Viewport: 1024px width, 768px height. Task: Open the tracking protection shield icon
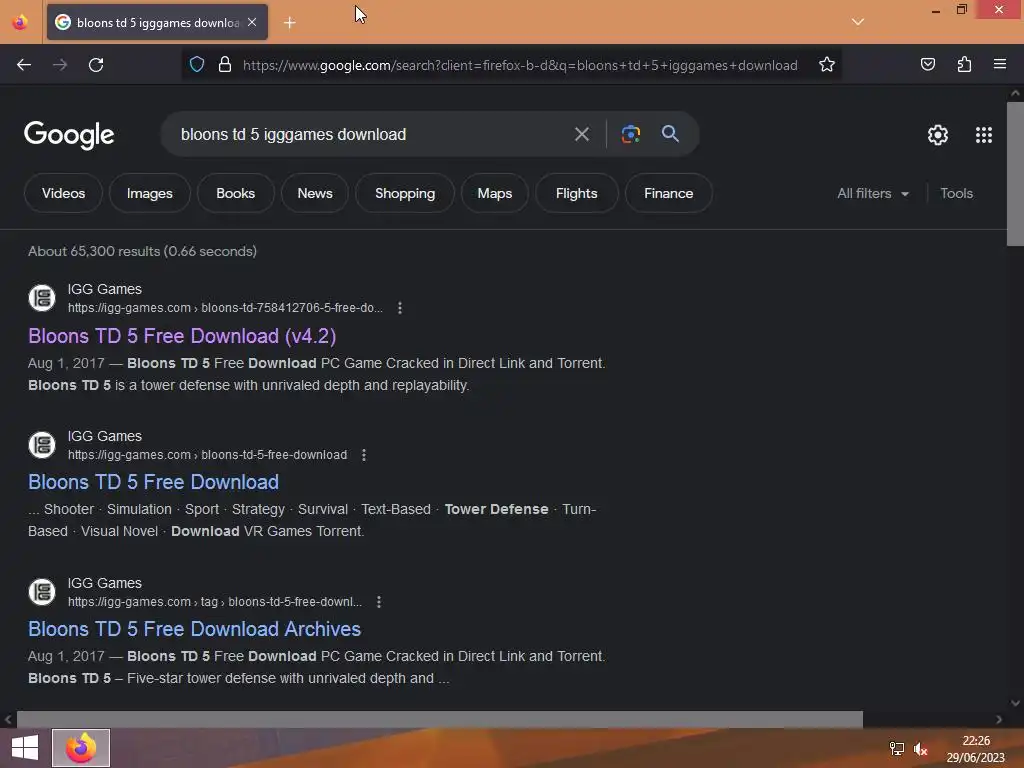coord(197,65)
